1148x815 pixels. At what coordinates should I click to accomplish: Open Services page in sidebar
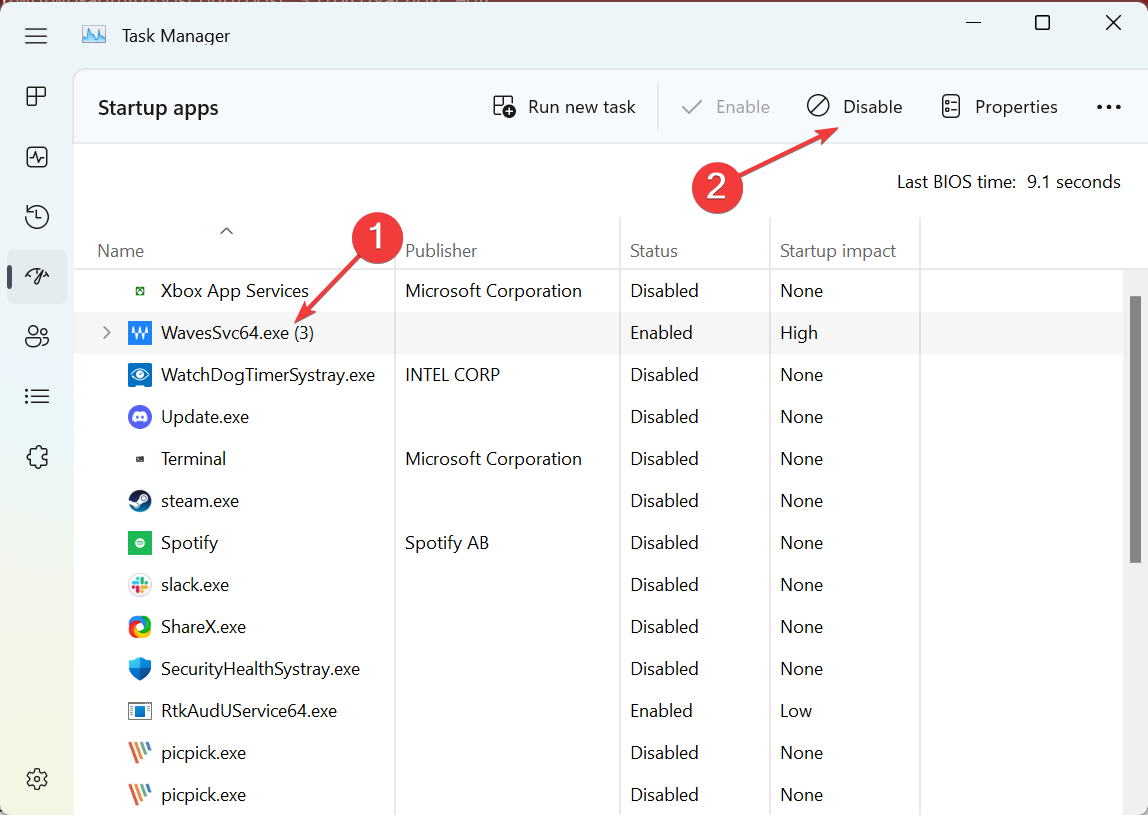(x=37, y=457)
